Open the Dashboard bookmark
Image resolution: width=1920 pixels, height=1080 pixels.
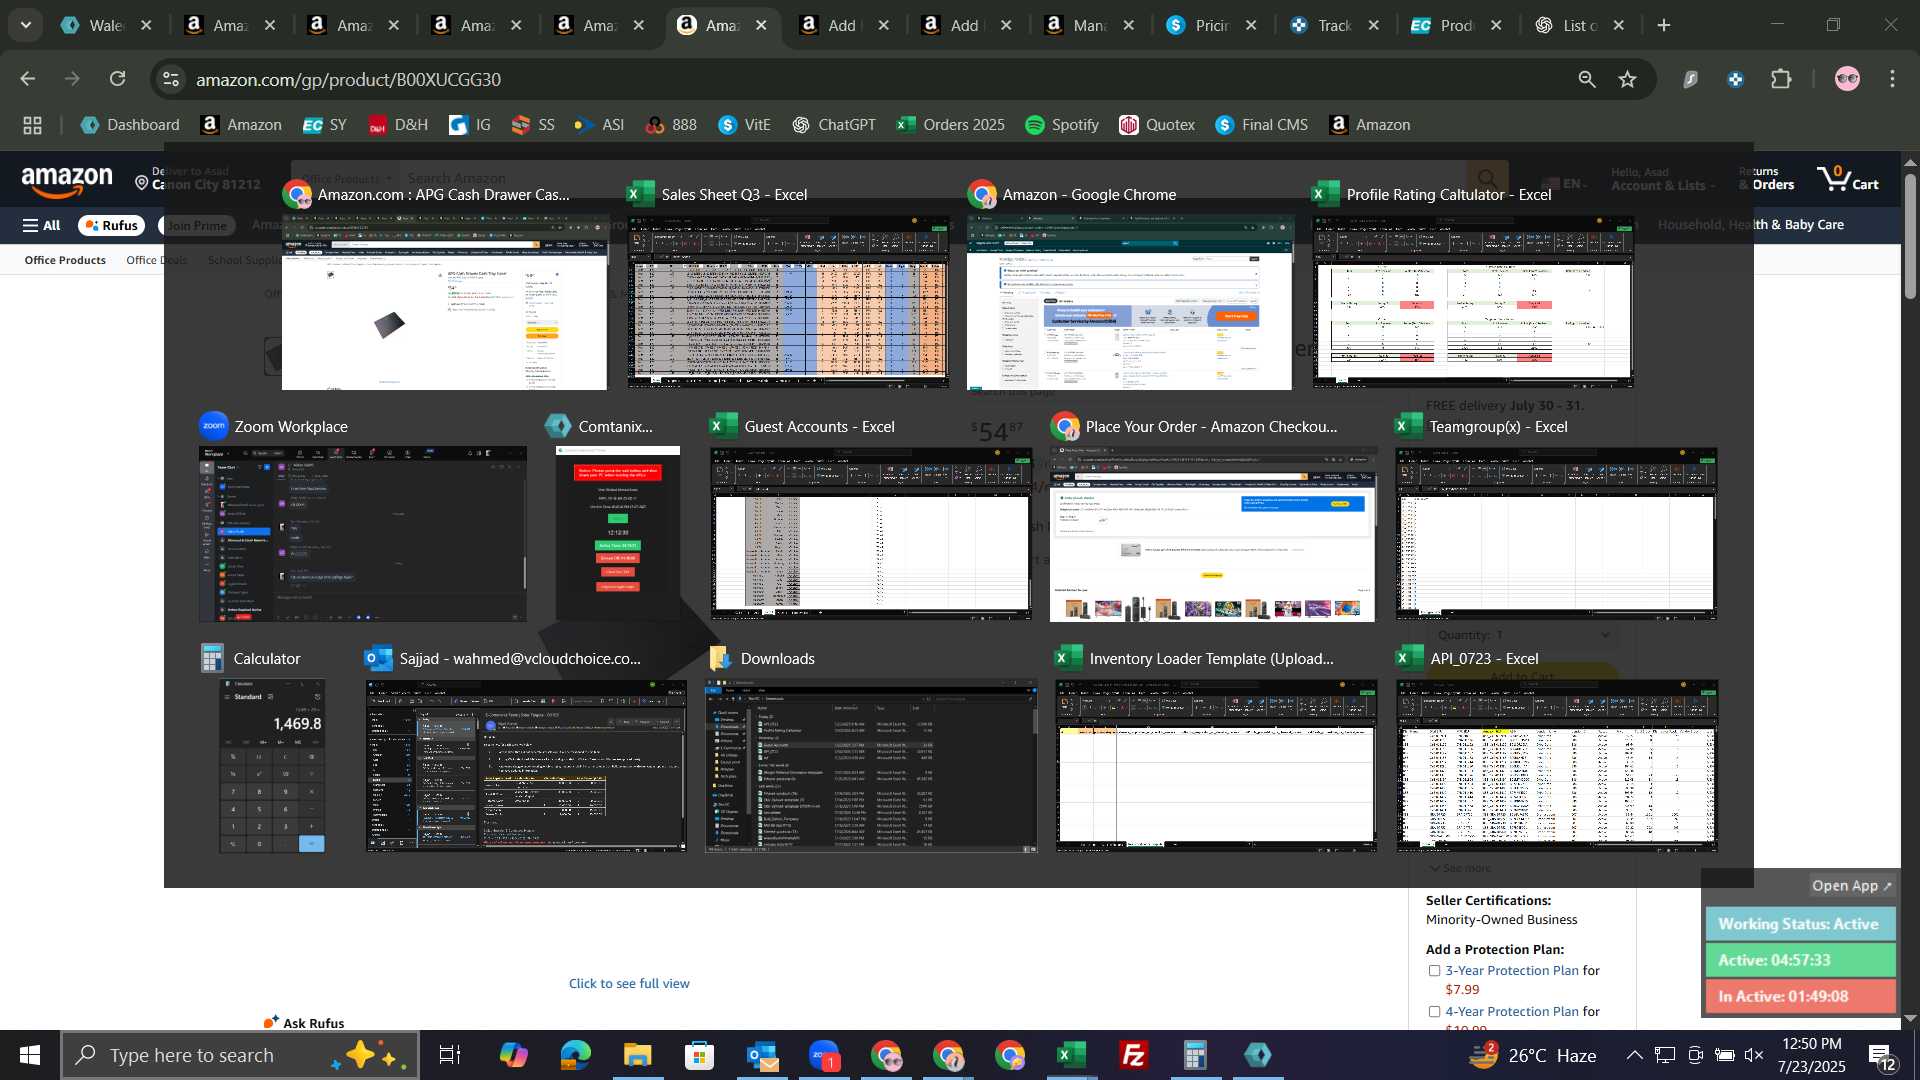click(x=130, y=125)
